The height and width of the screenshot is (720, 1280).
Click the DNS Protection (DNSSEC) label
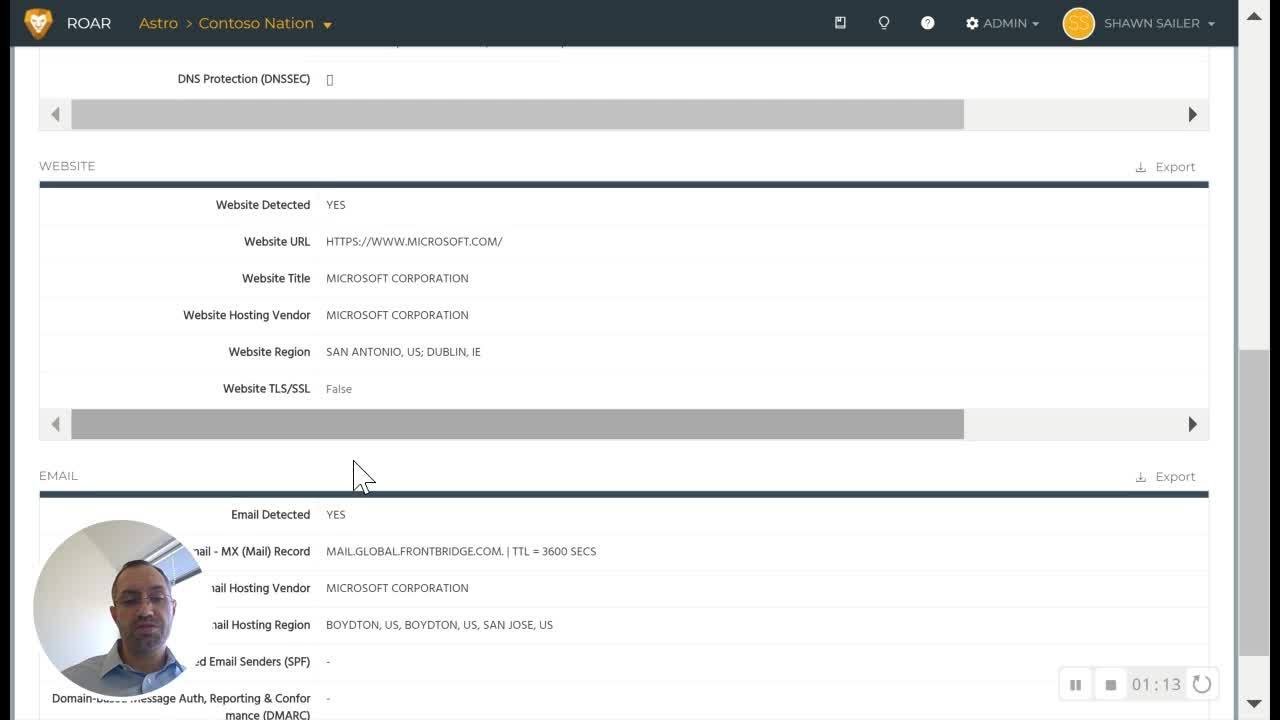[x=244, y=79]
